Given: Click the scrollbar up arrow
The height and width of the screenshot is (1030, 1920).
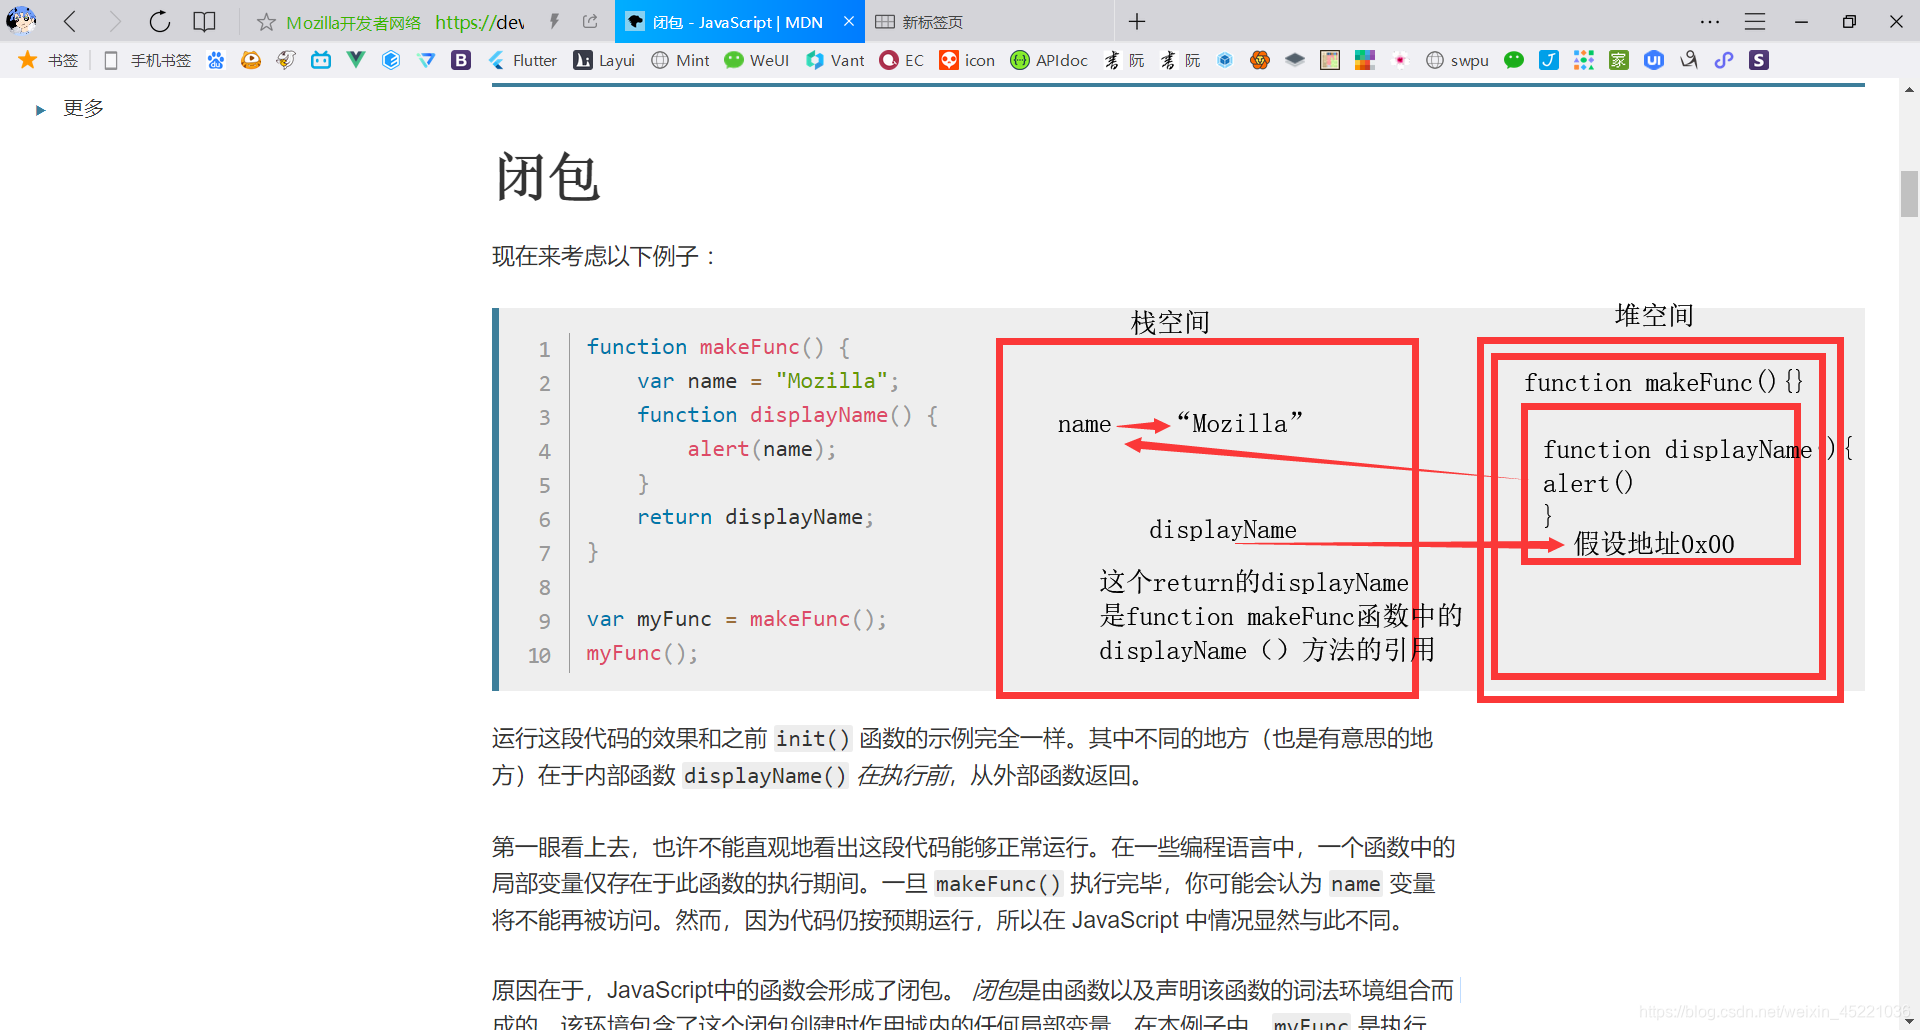Looking at the screenshot, I should 1909,90.
